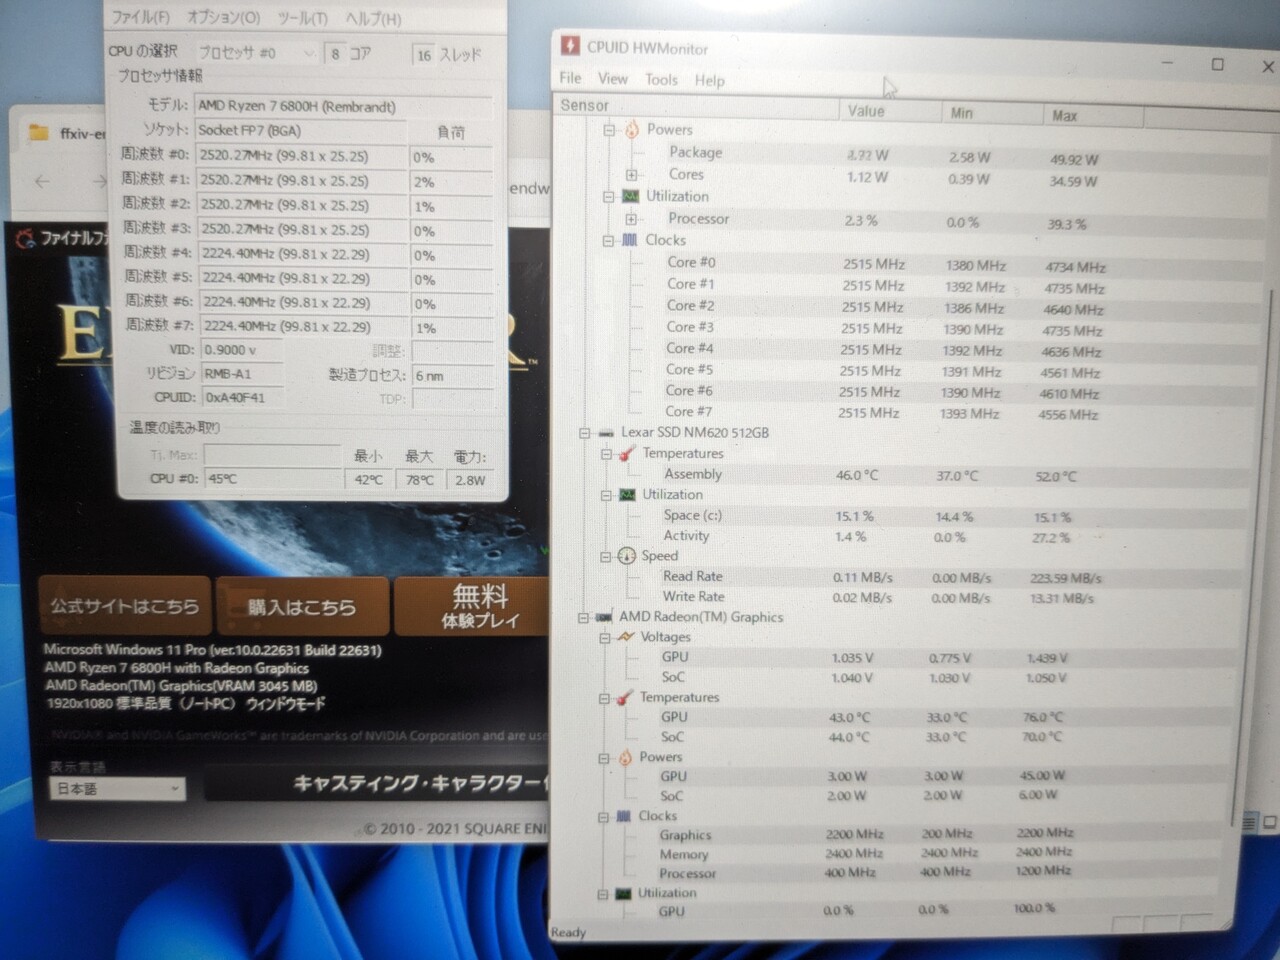
Task: Open ファイル(F) menu in Core Temp window
Action: point(140,18)
